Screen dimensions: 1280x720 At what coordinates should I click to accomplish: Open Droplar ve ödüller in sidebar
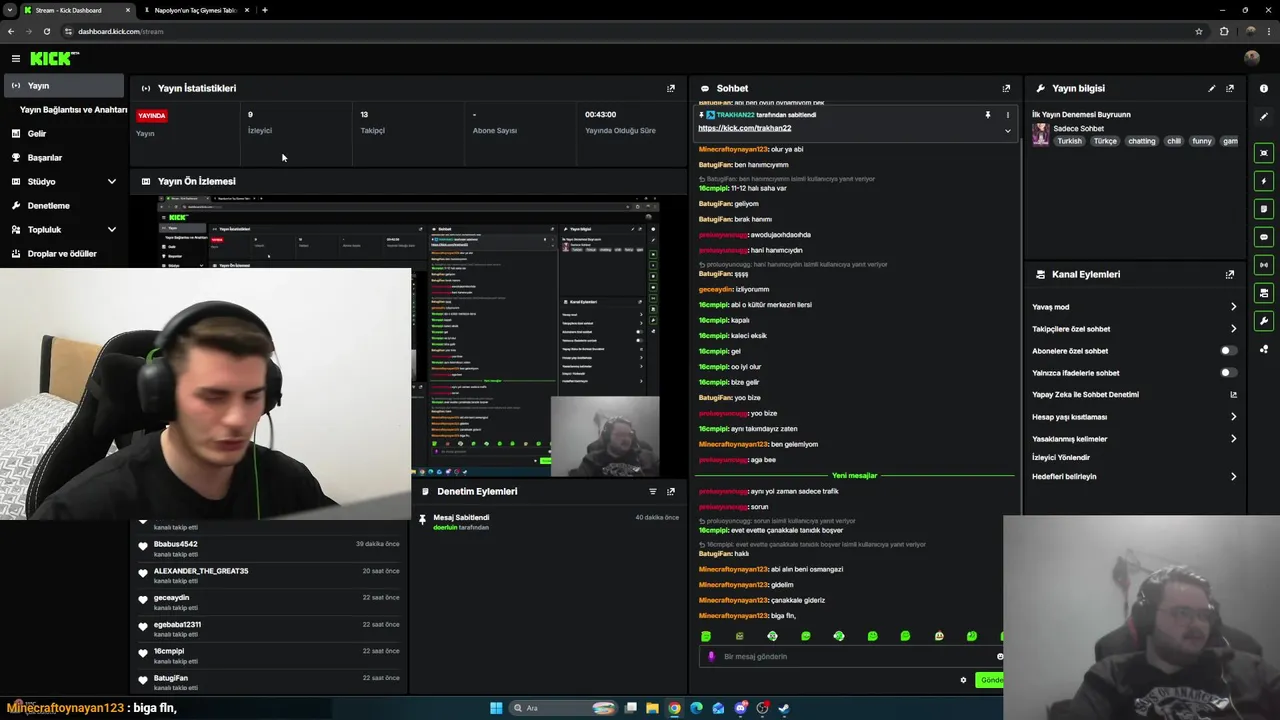pos(64,254)
